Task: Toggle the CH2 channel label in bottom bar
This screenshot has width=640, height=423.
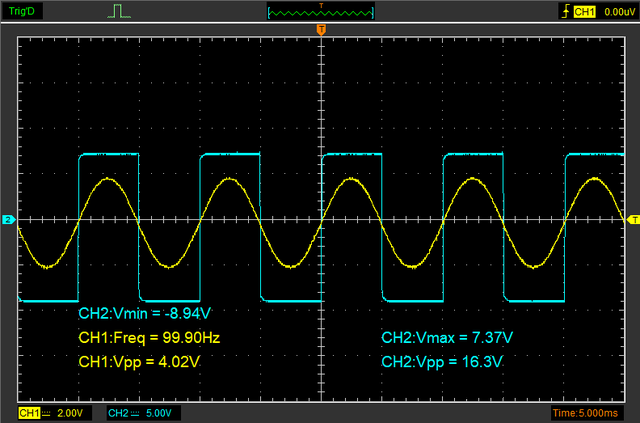Action: point(118,412)
